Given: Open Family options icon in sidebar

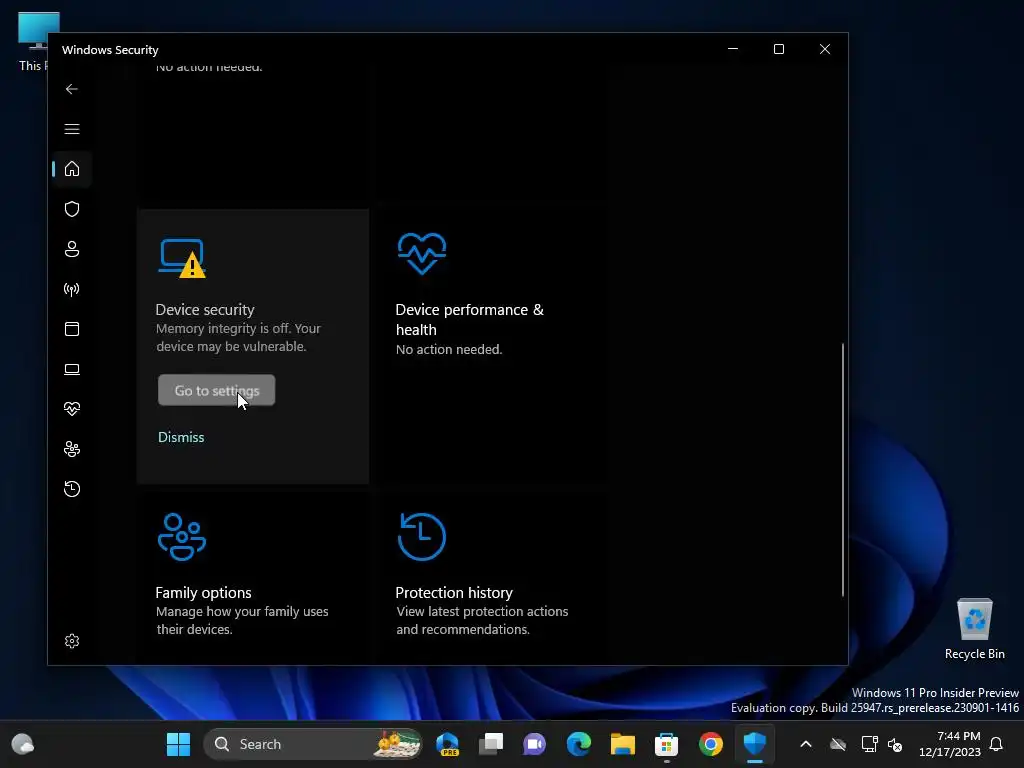Looking at the screenshot, I should click(x=72, y=449).
